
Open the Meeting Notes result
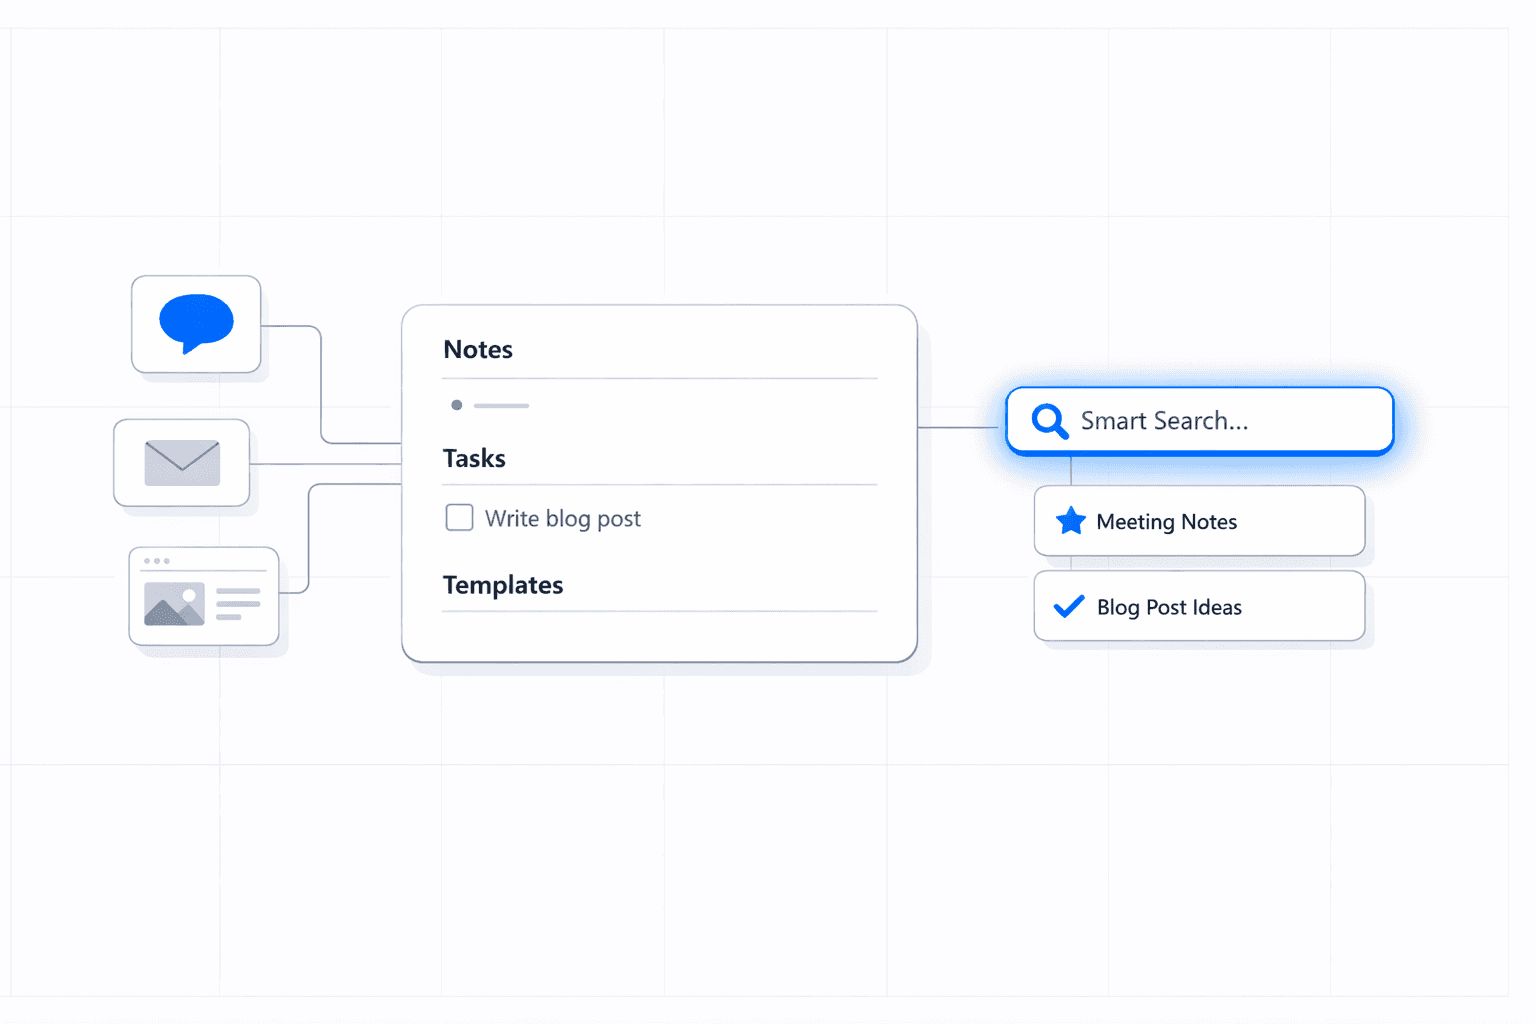(1199, 521)
